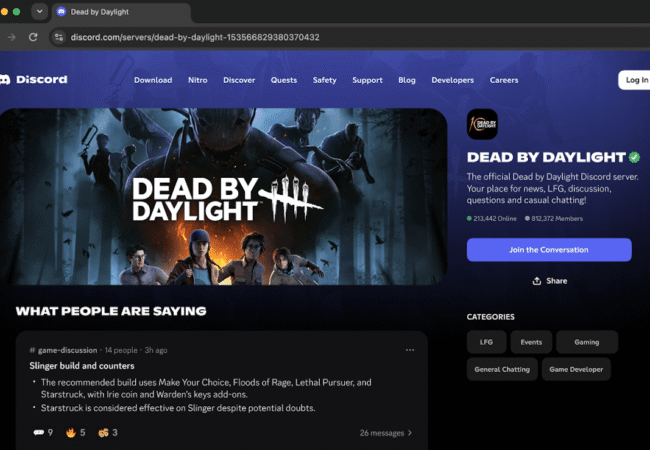Image resolution: width=650 pixels, height=450 pixels.
Task: Open the Nitro menu item
Action: pos(198,80)
